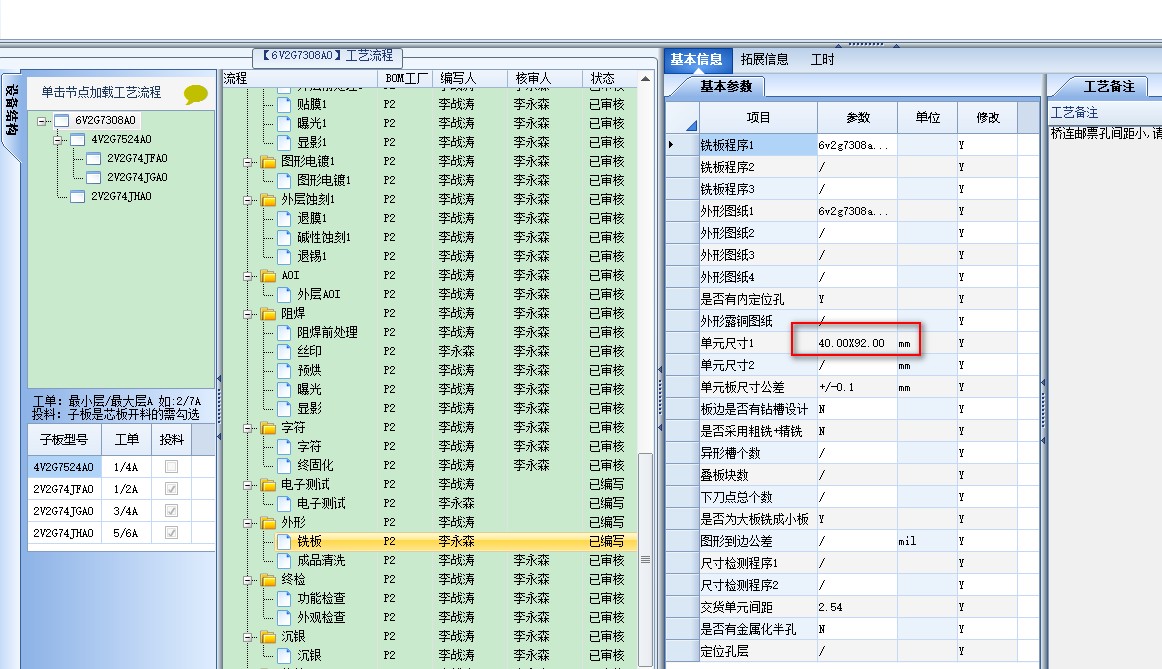Click the 参数 column header
This screenshot has height=669, width=1162.
coord(857,118)
